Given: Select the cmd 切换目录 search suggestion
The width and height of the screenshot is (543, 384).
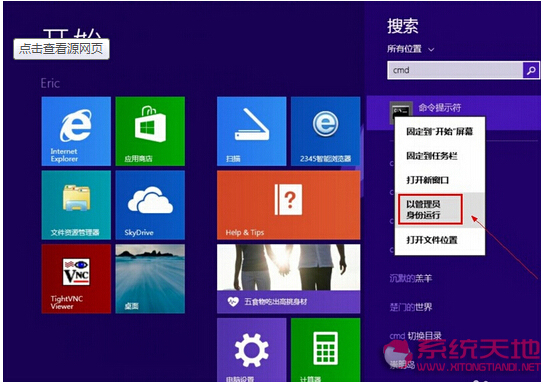Looking at the screenshot, I should point(415,336).
